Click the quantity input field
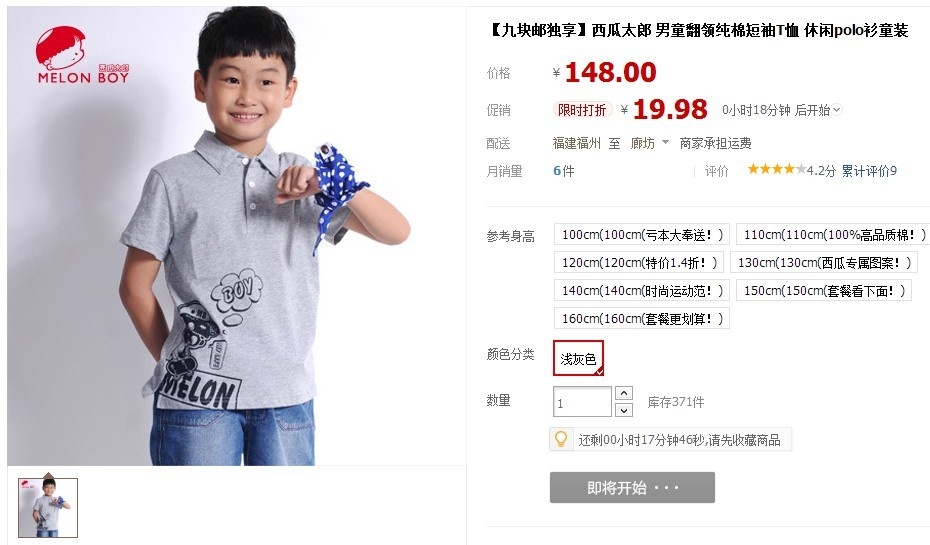Viewport: 930px width, 545px height. [x=582, y=402]
